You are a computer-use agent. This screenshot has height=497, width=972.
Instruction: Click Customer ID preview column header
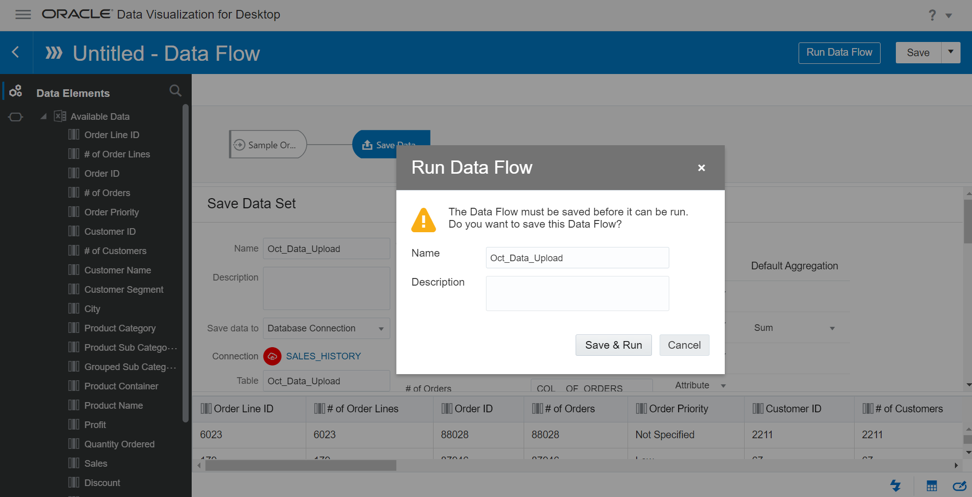pos(800,408)
